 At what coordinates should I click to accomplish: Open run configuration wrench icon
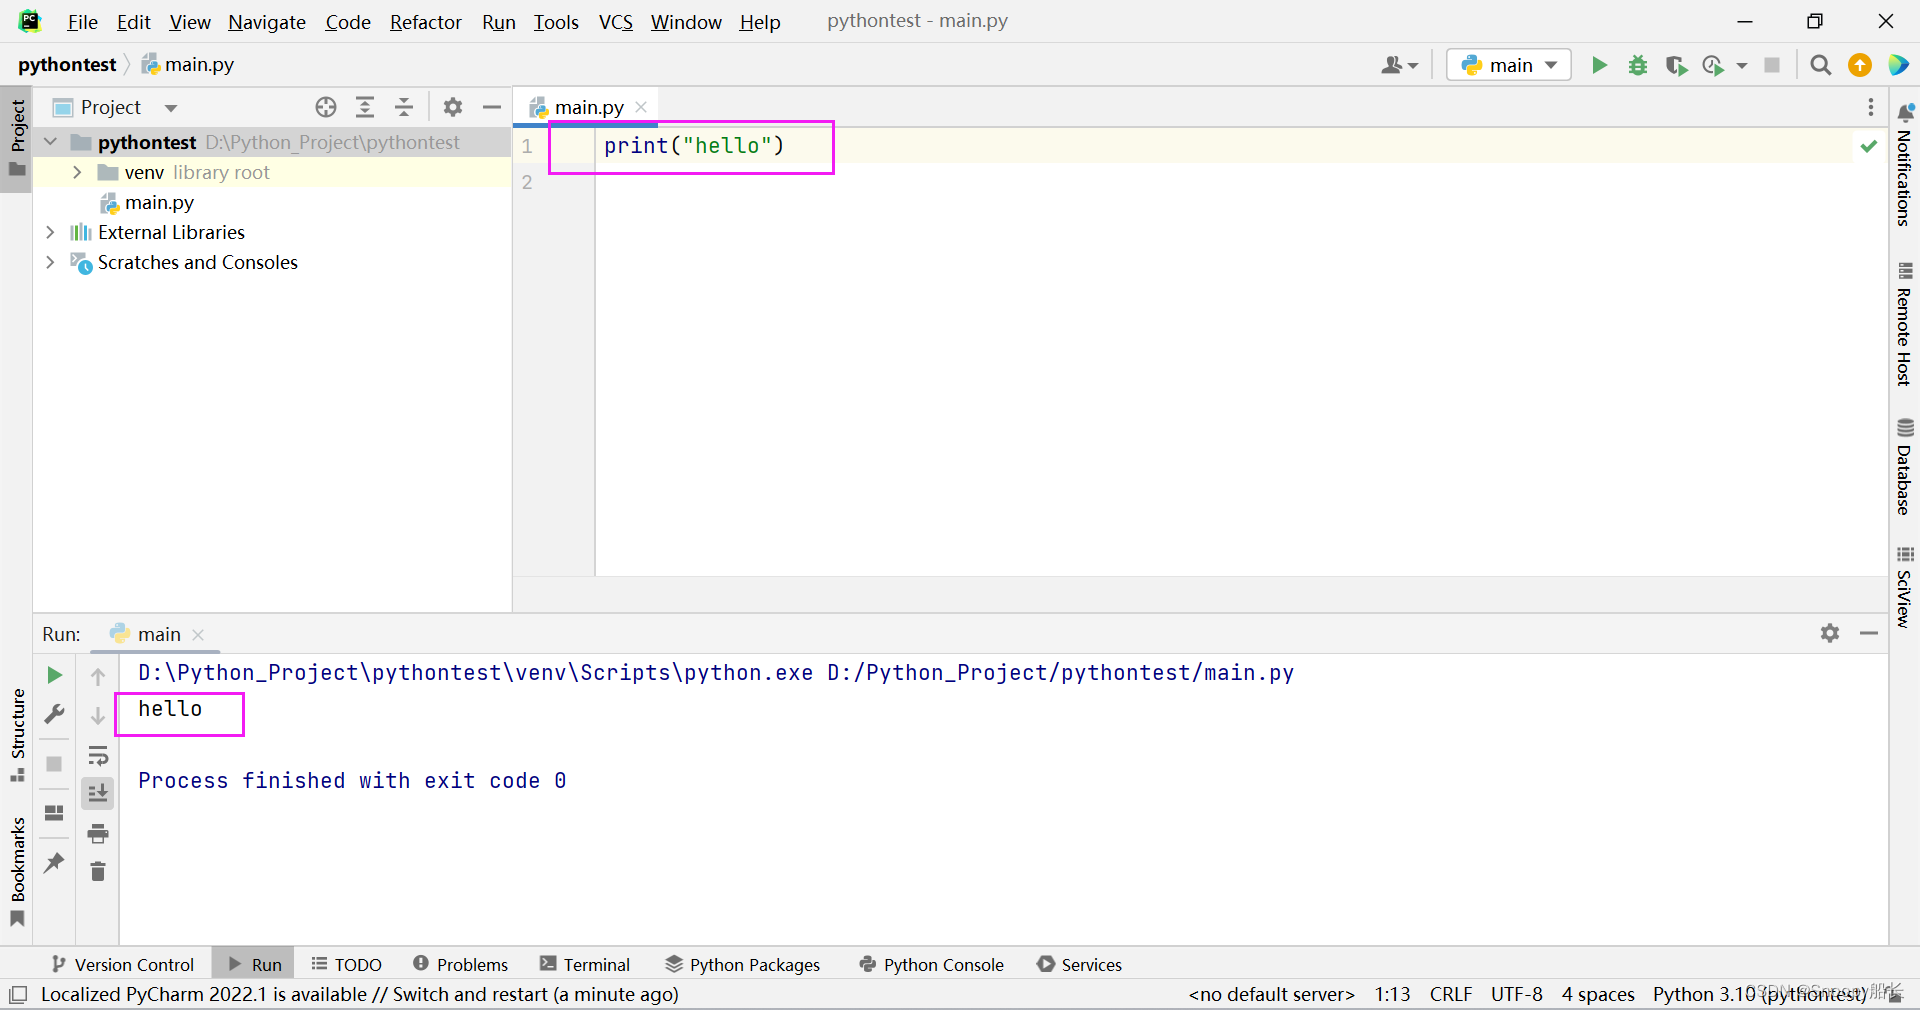coord(55,714)
